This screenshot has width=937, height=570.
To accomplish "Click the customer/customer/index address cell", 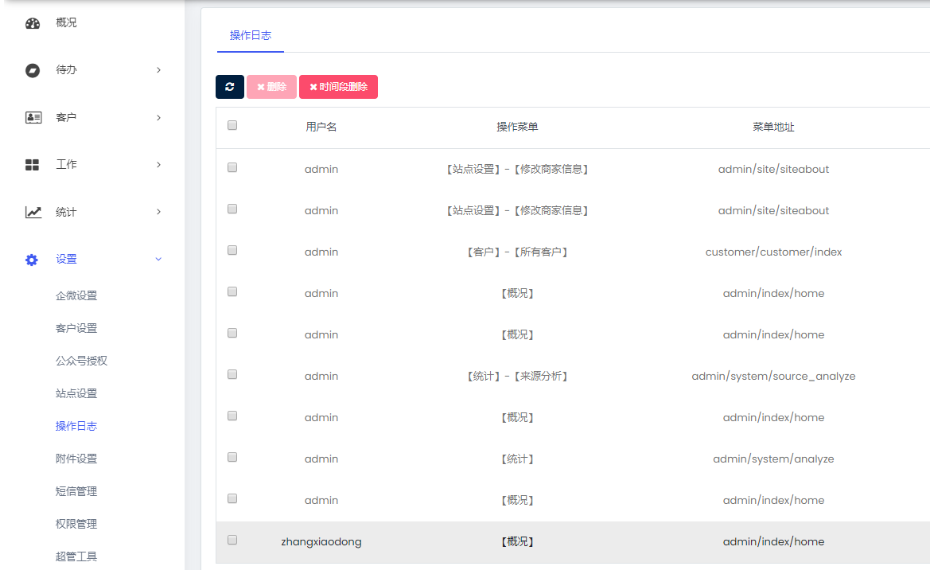I will [x=773, y=252].
